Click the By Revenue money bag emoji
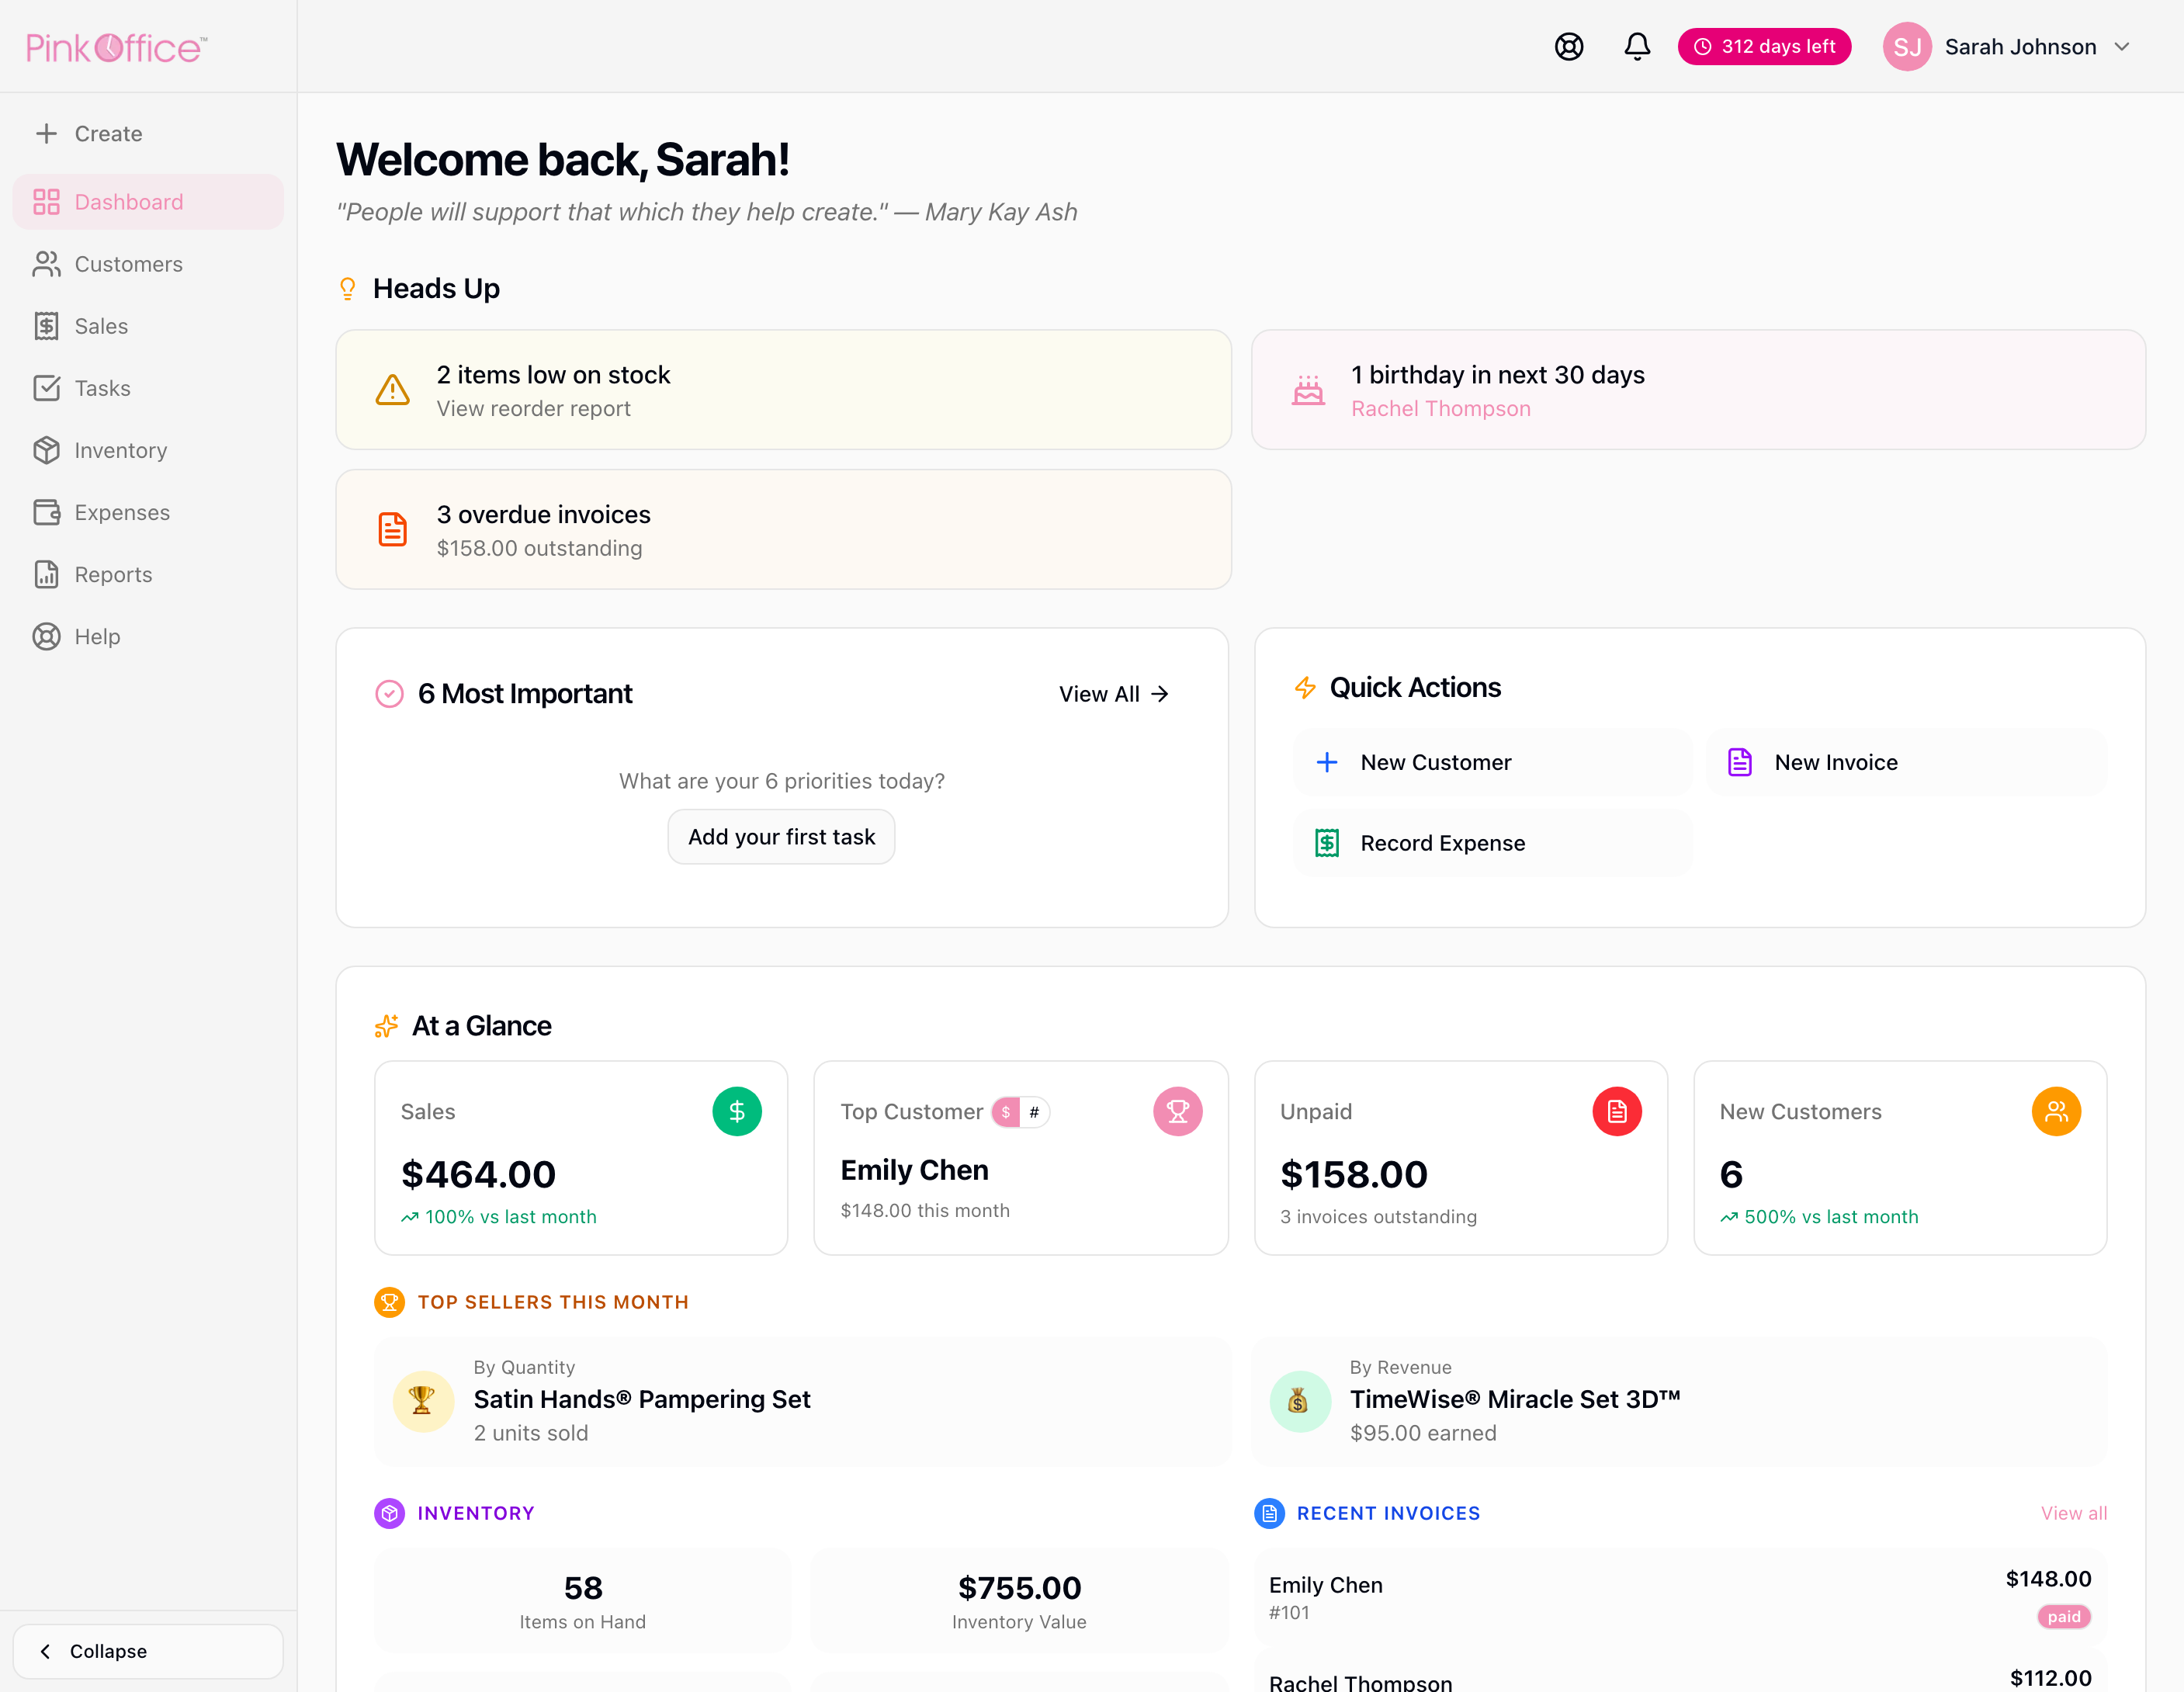The height and width of the screenshot is (1692, 2184). point(1299,1401)
